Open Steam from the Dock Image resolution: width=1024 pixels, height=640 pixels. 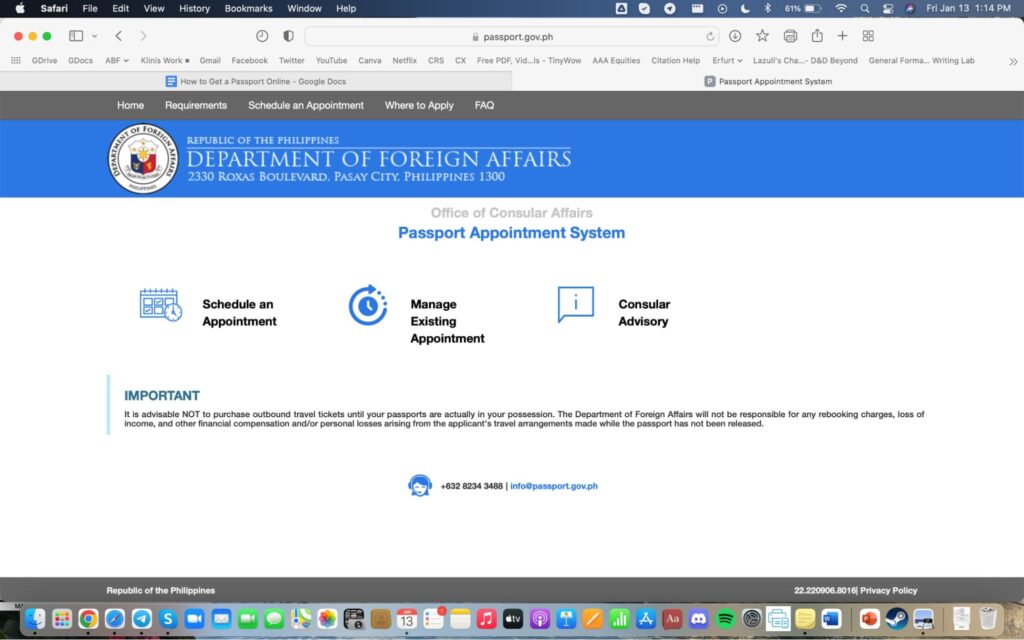[x=897, y=618]
